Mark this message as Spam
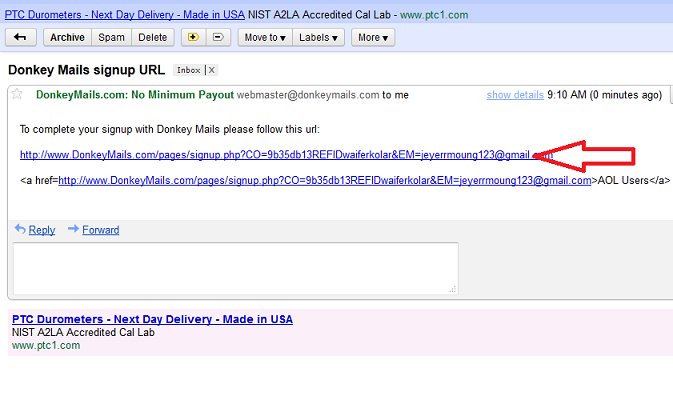673x420 pixels. point(111,37)
